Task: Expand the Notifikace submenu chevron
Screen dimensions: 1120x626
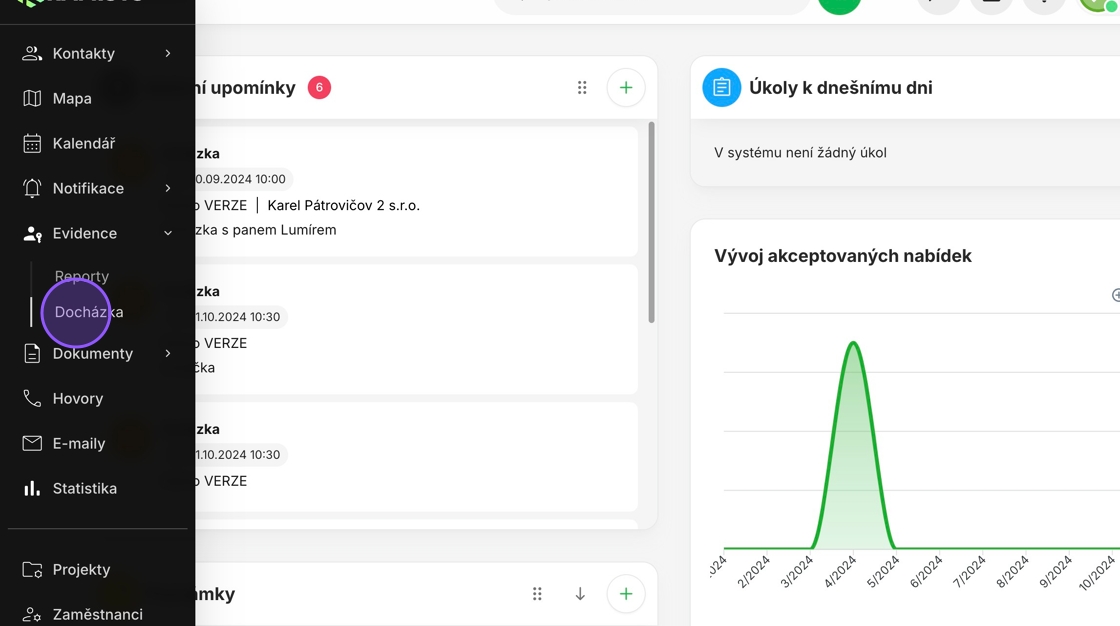Action: (168, 188)
